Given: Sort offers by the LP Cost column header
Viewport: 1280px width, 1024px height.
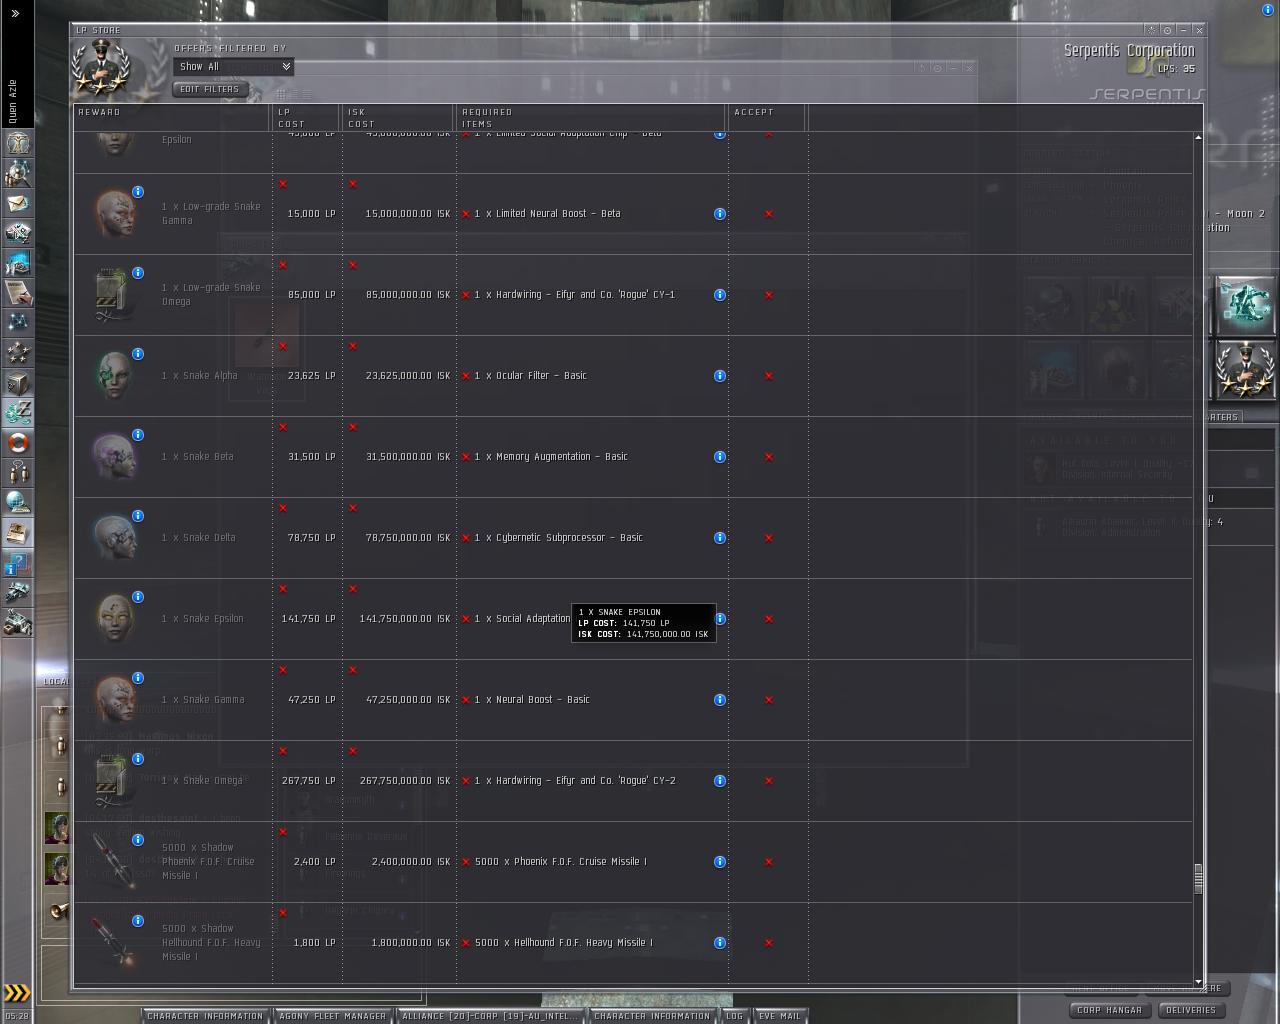Looking at the screenshot, I should click(x=306, y=117).
